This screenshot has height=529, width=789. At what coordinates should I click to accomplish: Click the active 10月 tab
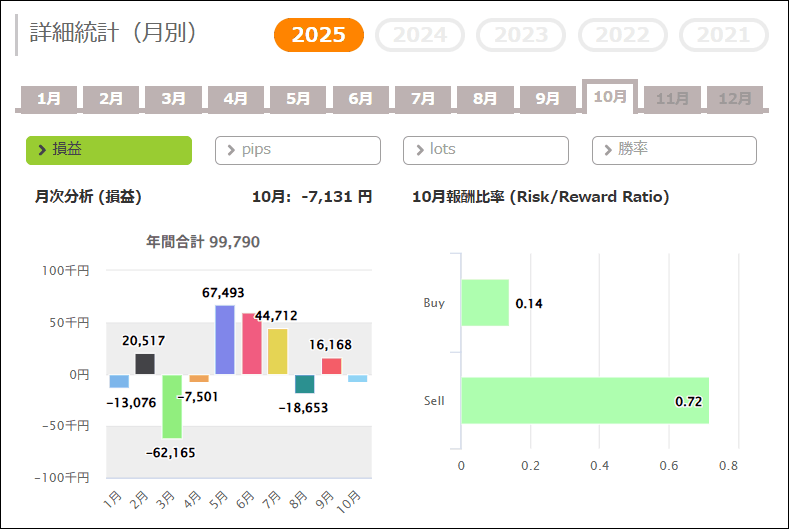[610, 97]
